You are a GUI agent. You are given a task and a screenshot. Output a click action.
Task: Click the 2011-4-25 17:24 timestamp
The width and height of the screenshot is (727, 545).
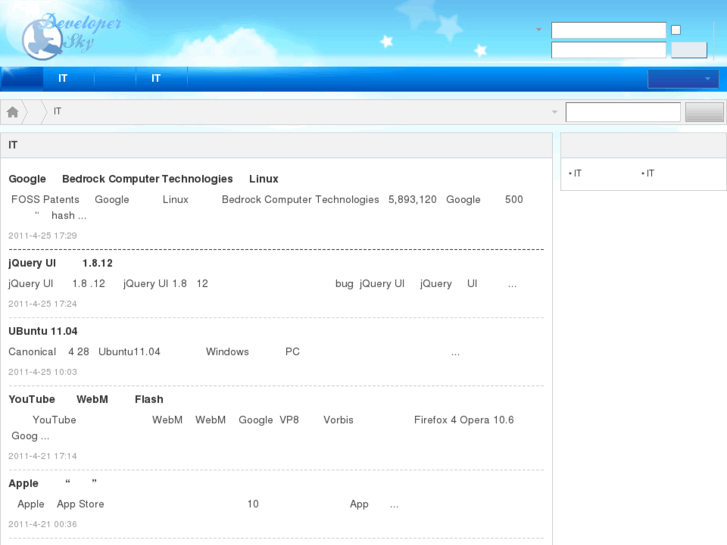click(43, 304)
